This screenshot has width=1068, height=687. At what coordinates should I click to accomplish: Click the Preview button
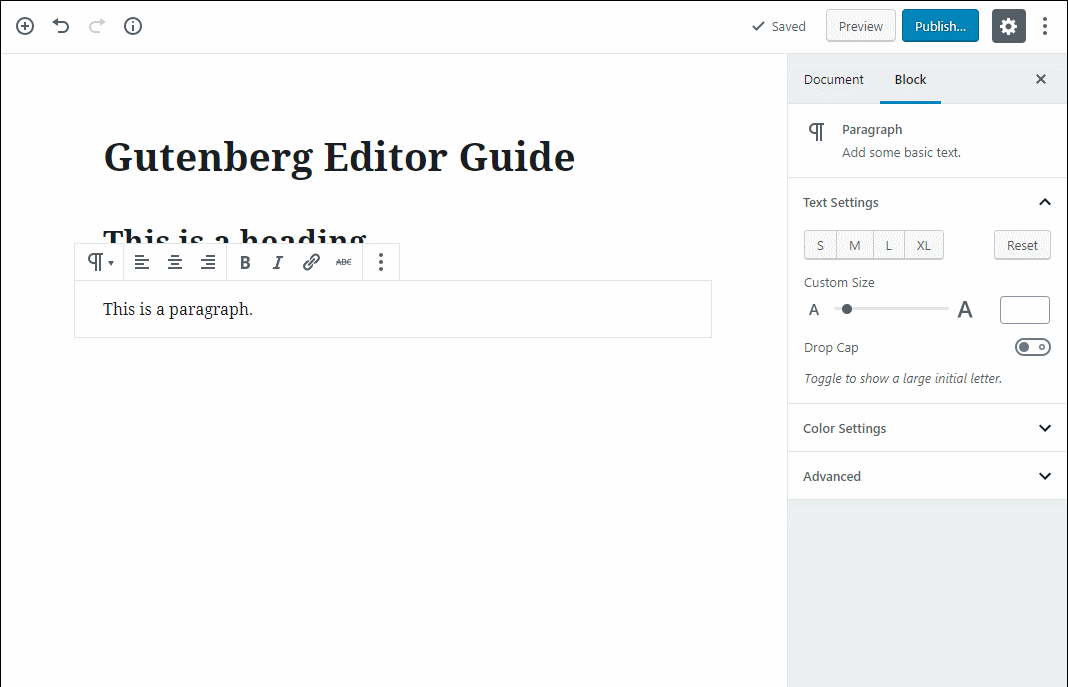(x=861, y=26)
